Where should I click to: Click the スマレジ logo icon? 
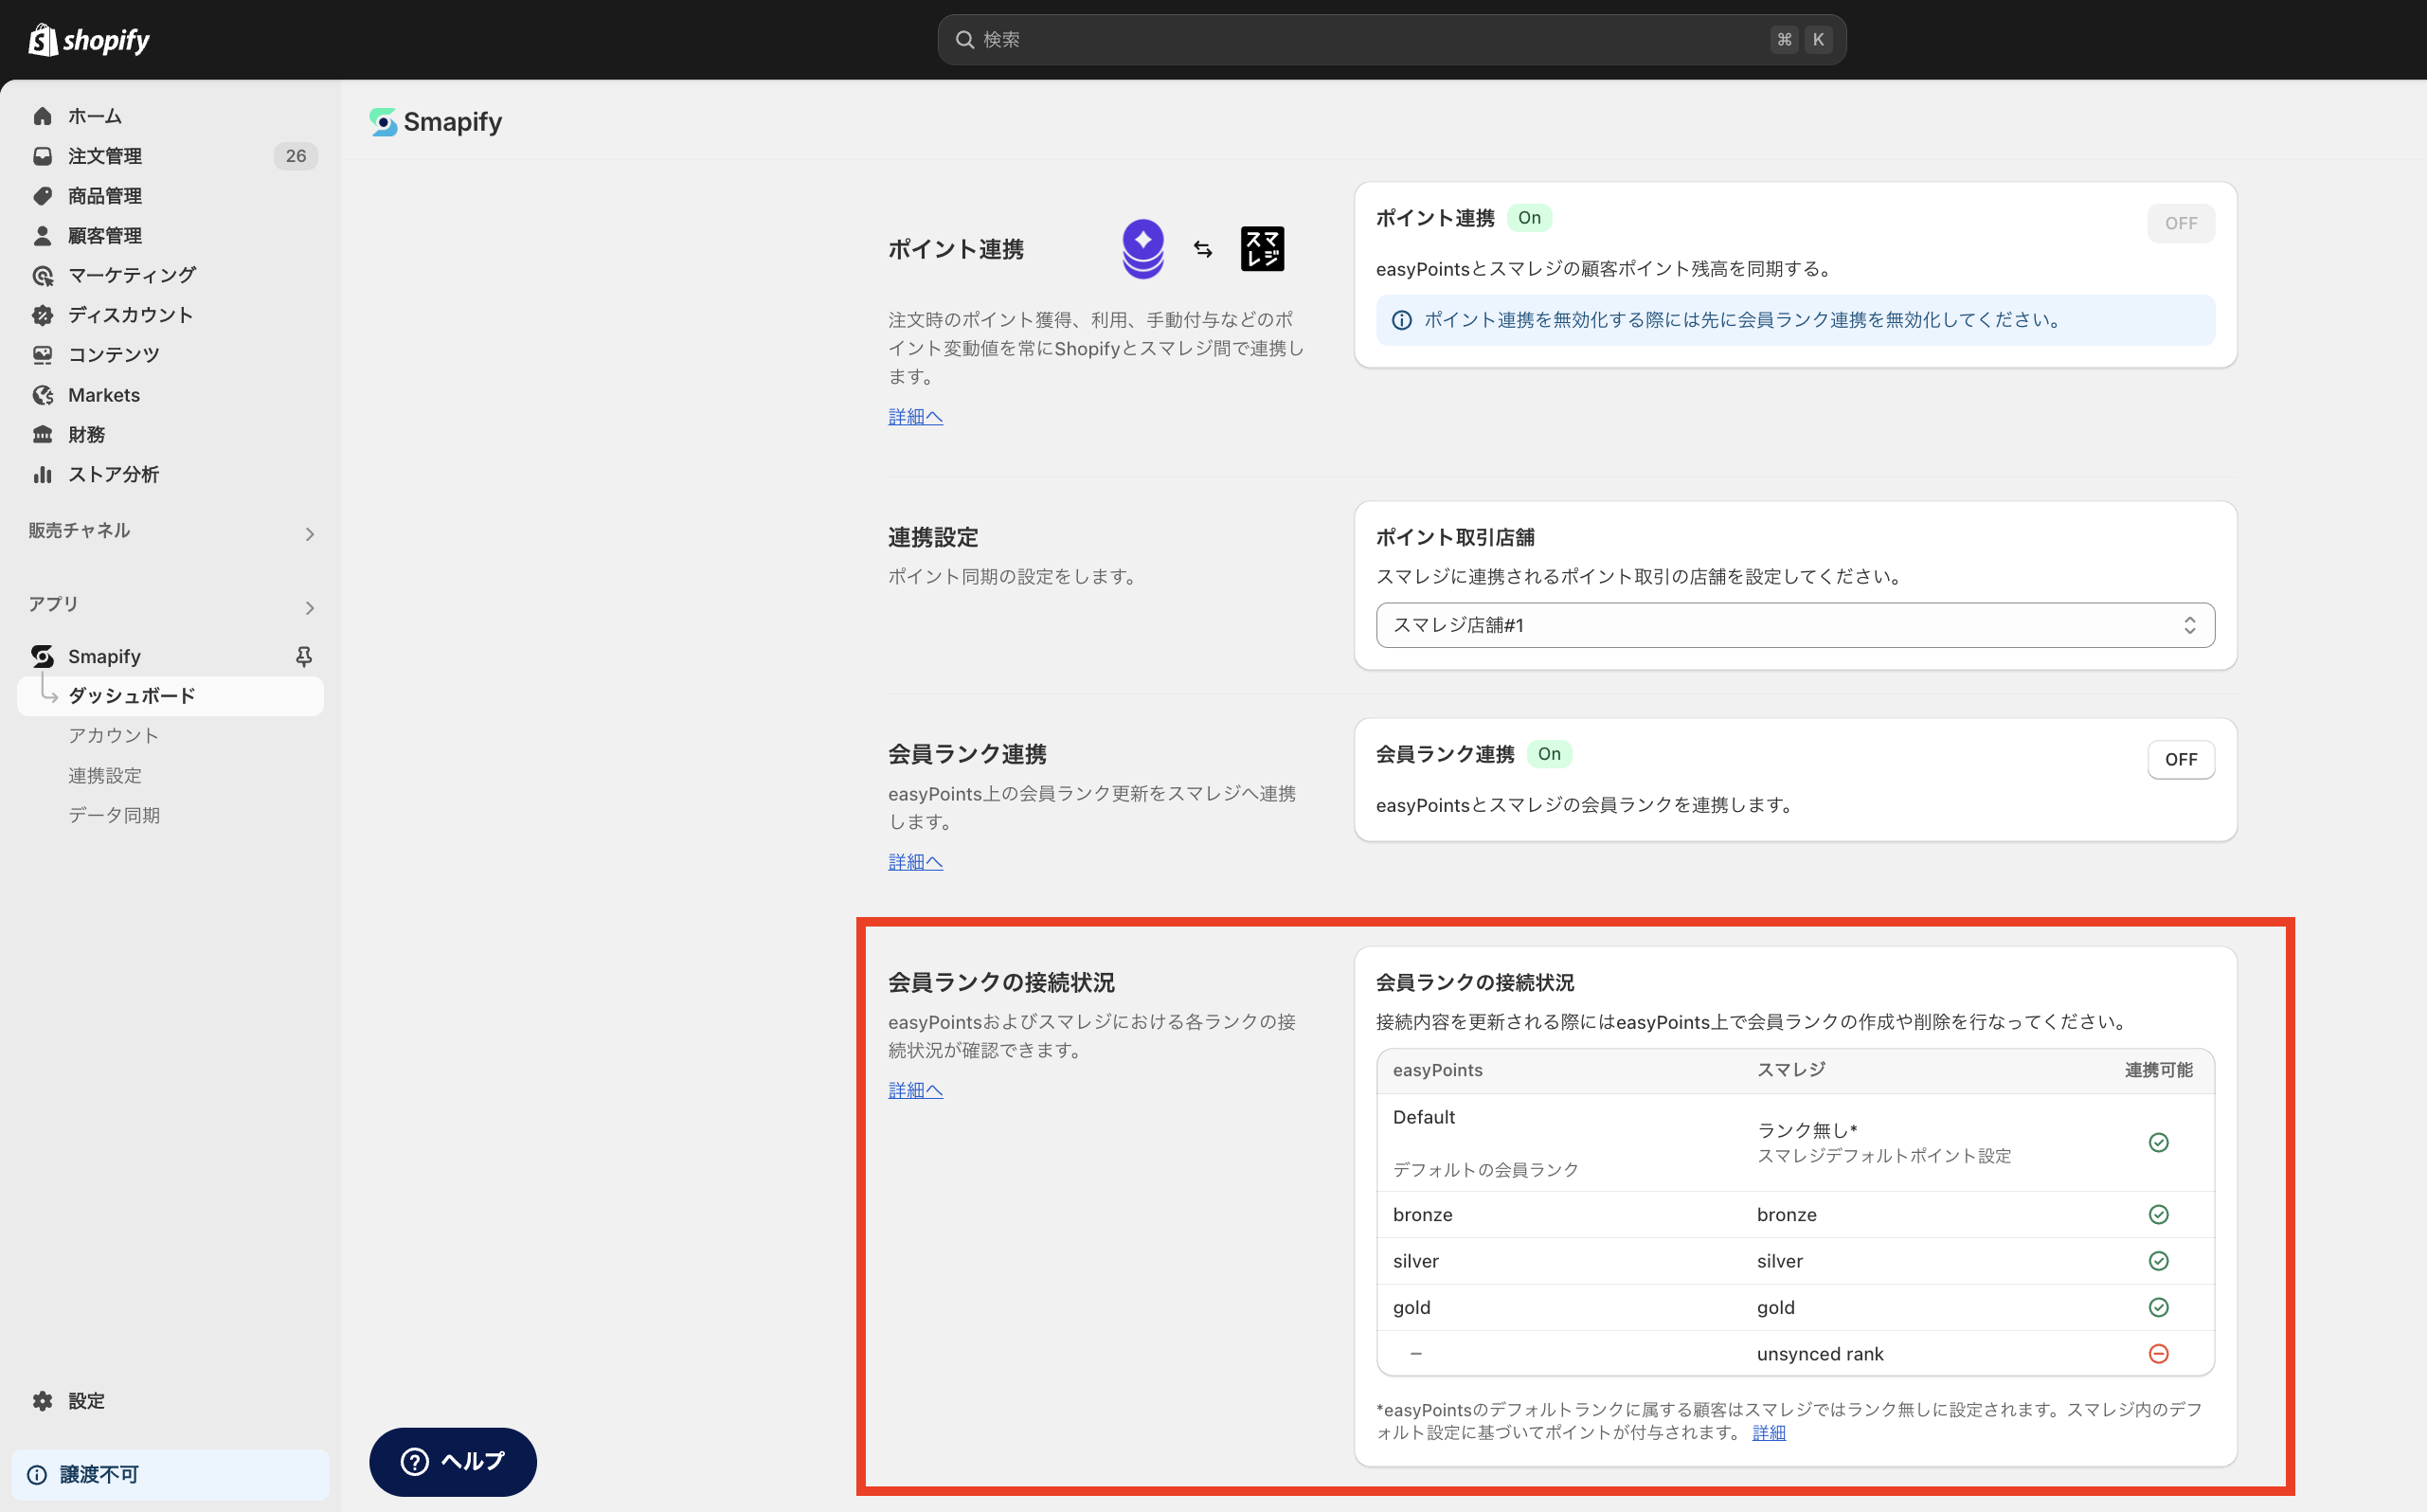tap(1262, 249)
